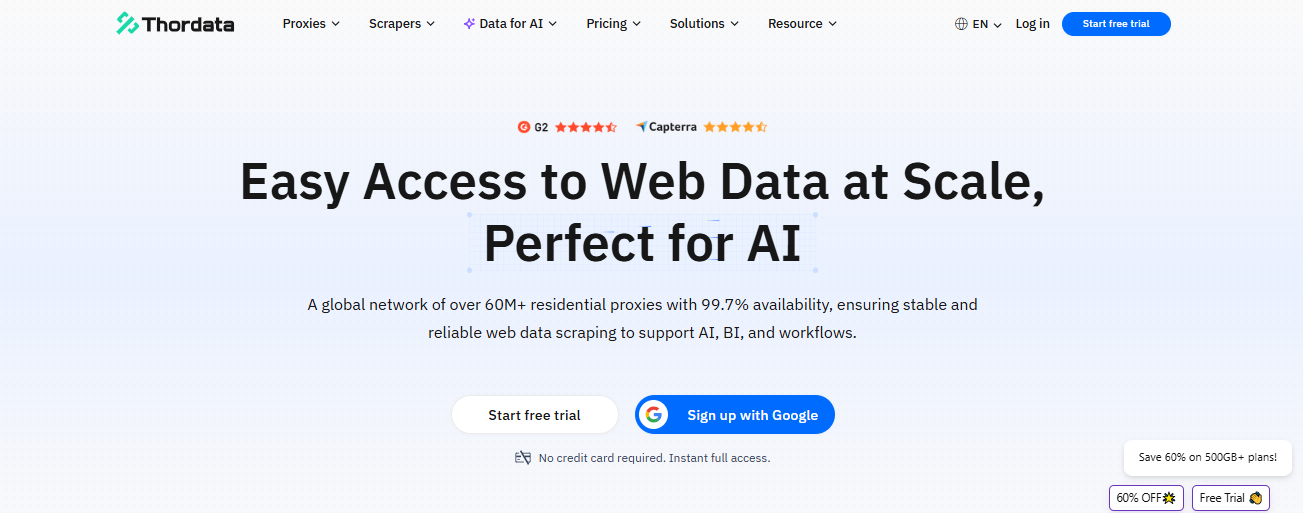Image resolution: width=1303 pixels, height=513 pixels.
Task: Open the Solutions menu
Action: [704, 24]
